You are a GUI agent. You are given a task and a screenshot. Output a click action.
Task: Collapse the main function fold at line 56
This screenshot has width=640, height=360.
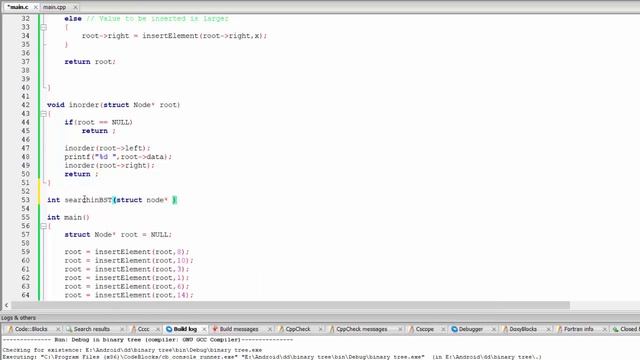click(x=43, y=226)
